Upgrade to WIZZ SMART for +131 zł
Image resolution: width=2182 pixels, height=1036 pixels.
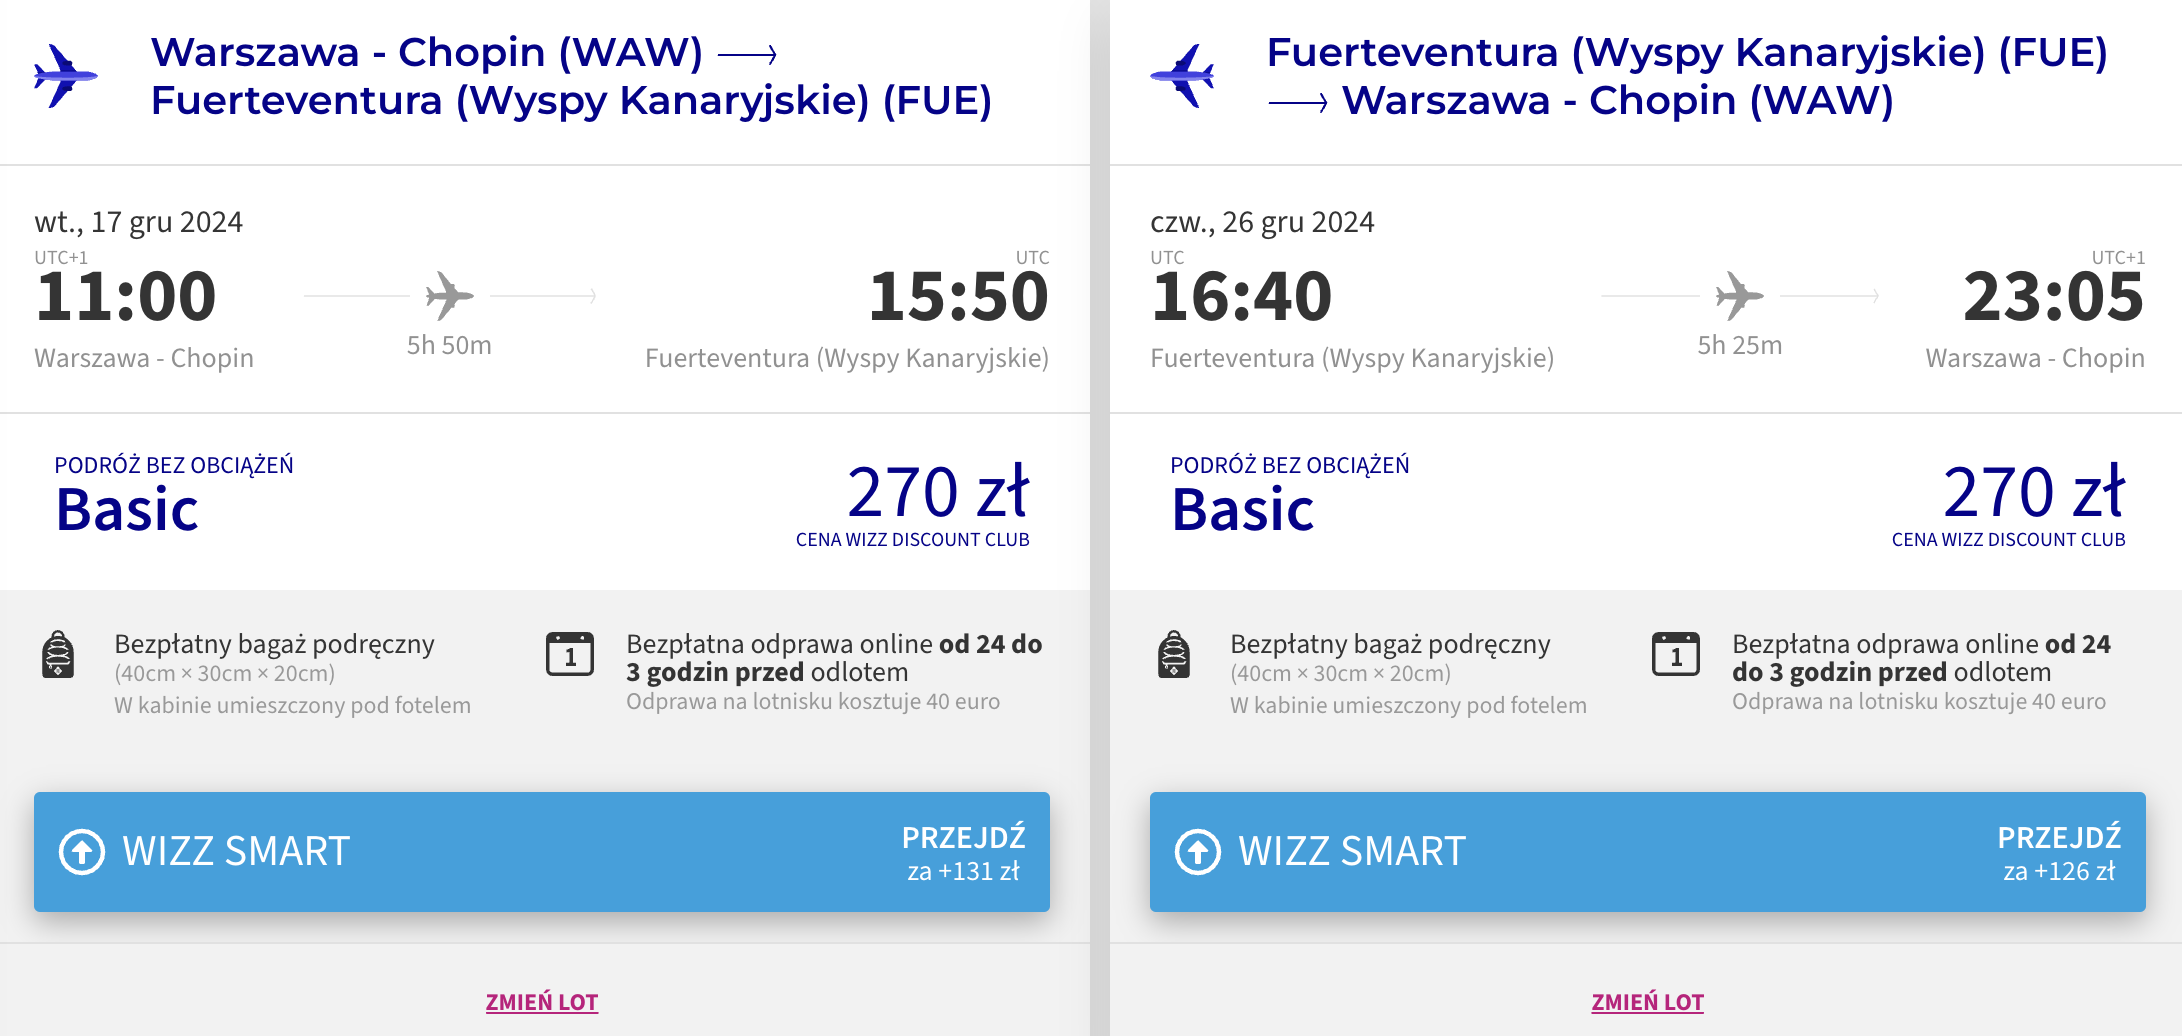click(542, 852)
